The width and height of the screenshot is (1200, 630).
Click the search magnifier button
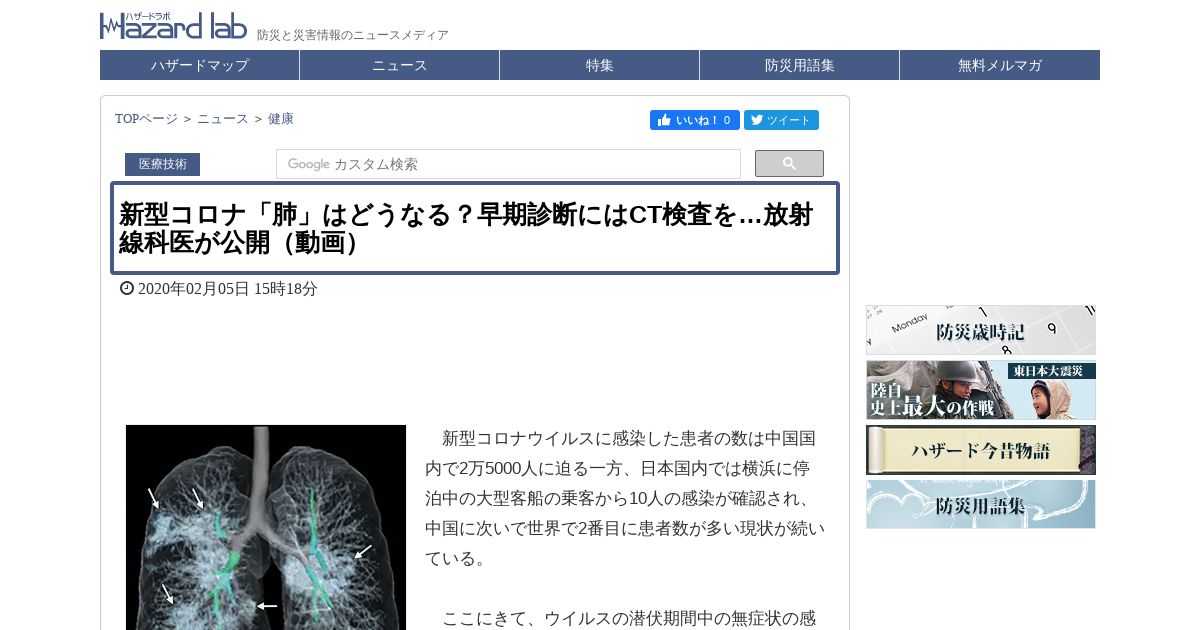tap(789, 164)
